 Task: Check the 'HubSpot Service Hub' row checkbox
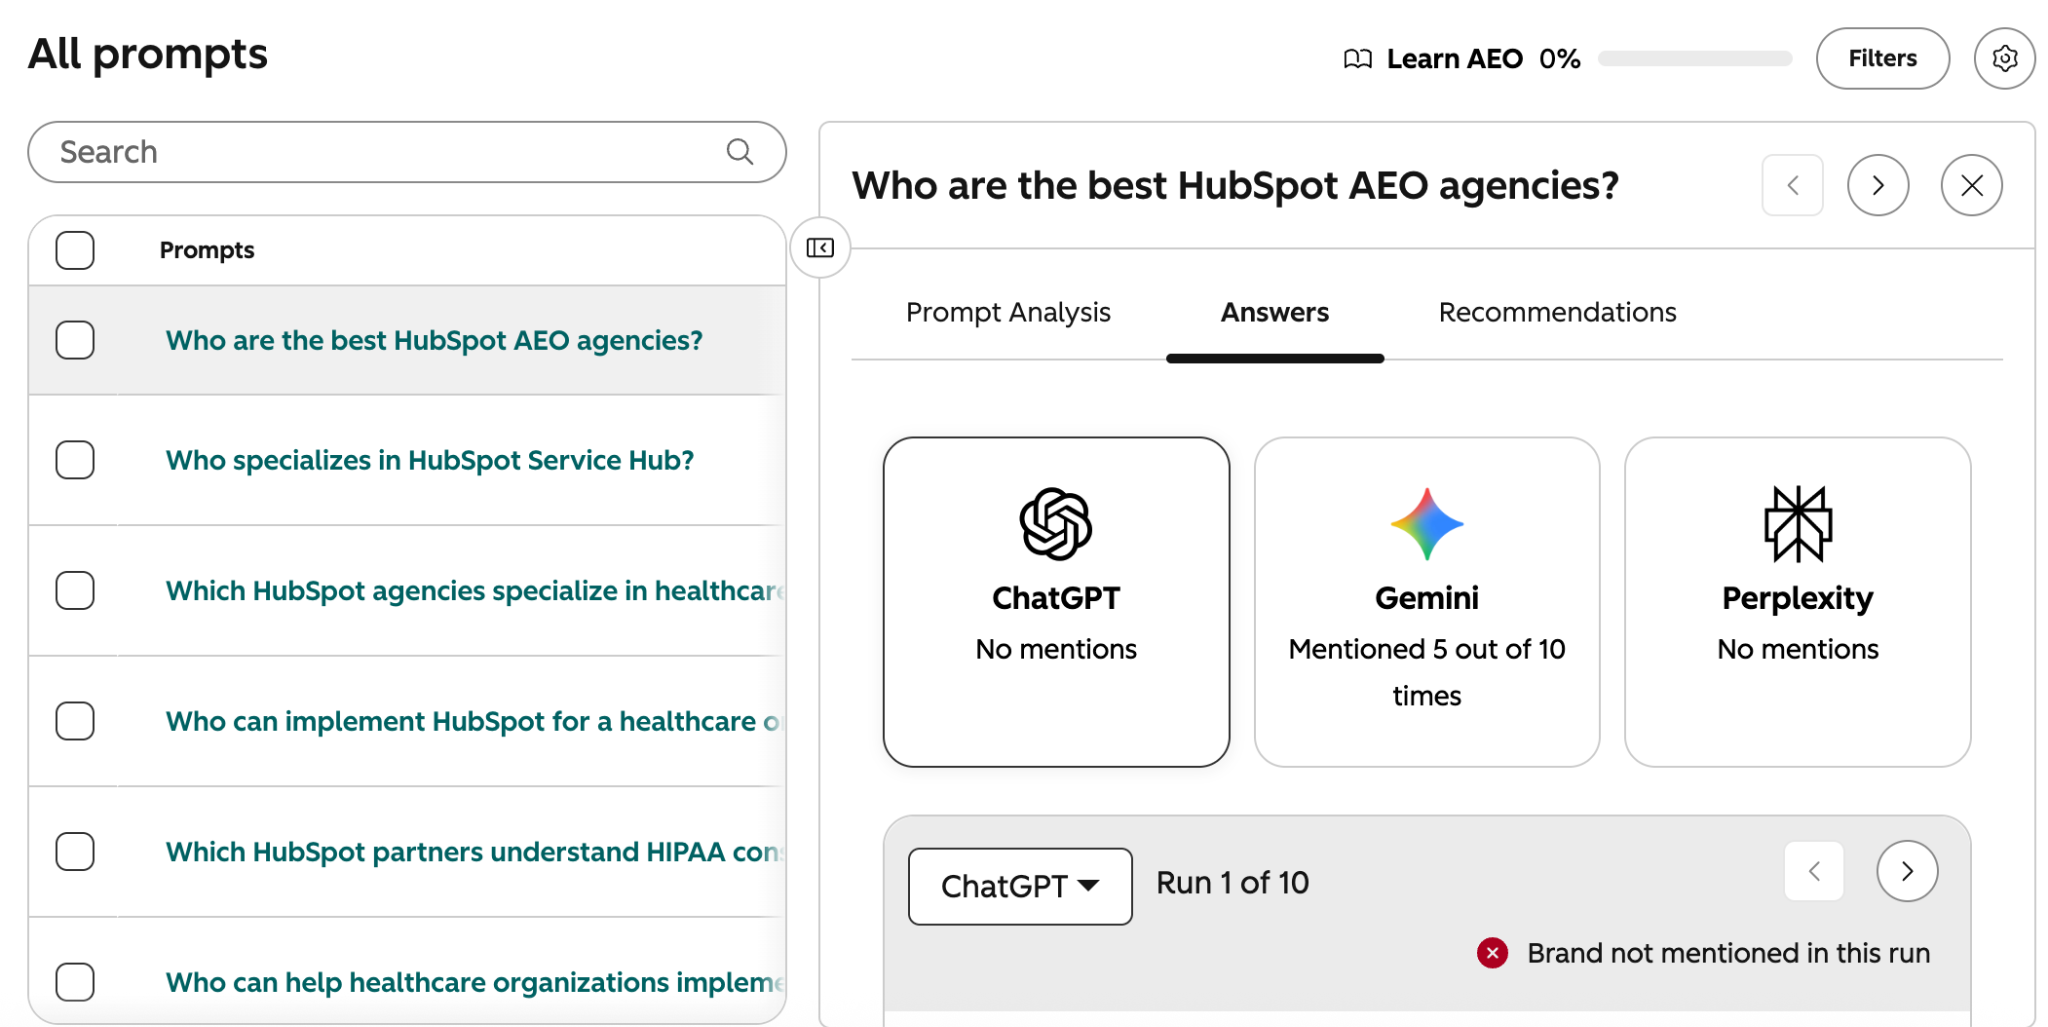pyautogui.click(x=75, y=460)
